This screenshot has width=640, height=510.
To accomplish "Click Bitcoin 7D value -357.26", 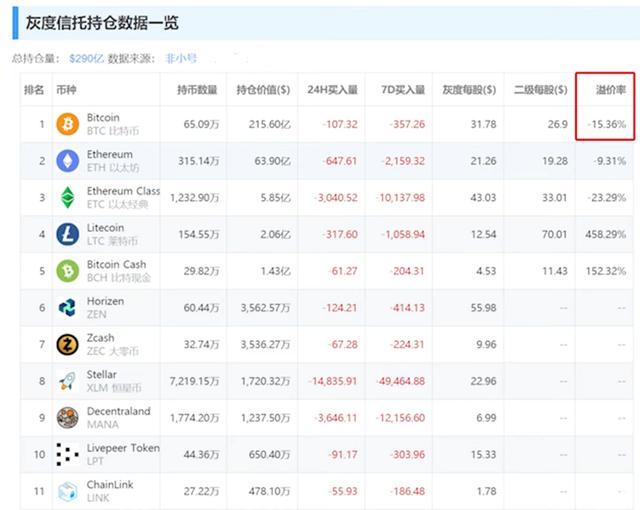I will [407, 124].
